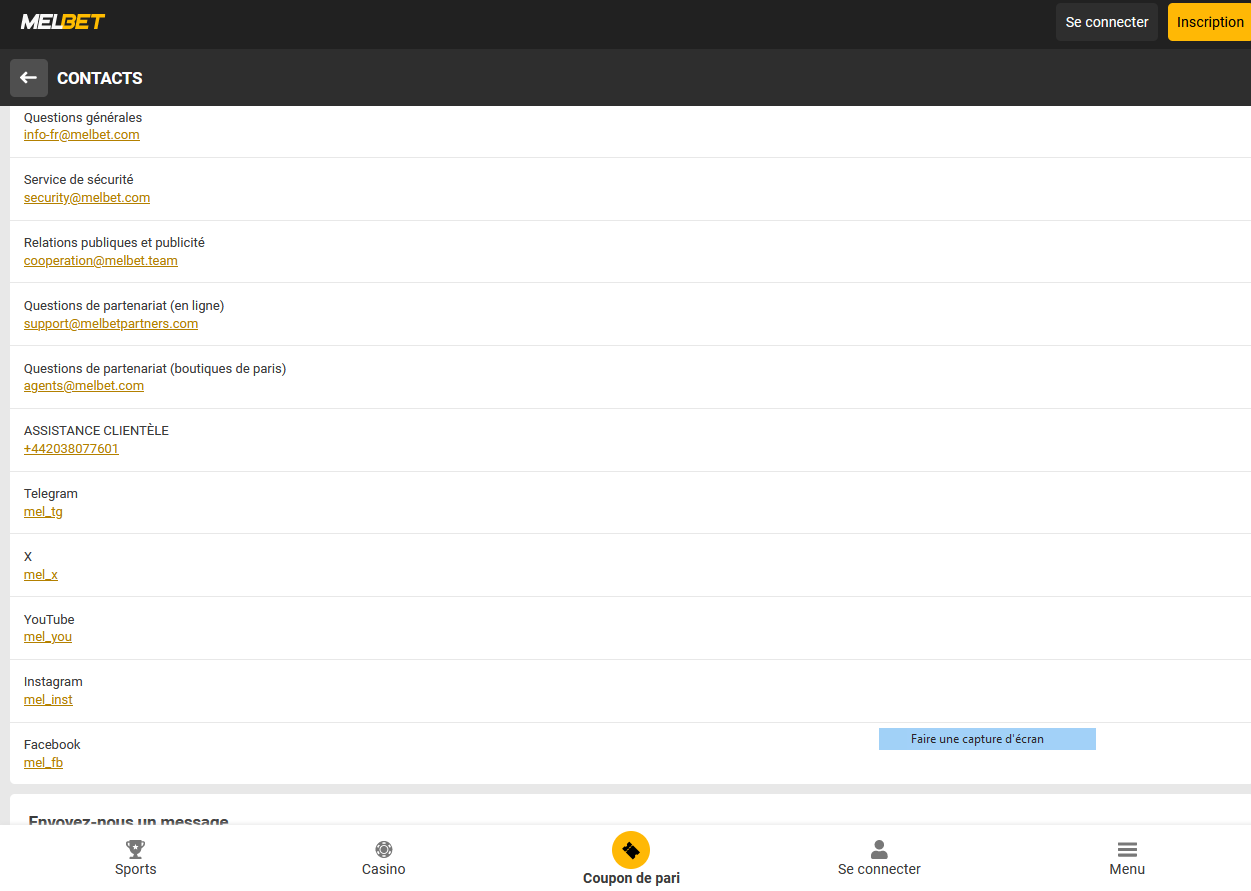Click the ASSISTANCE CLIENTÈLE heading
Screen dimensions: 1251x891
(96, 431)
